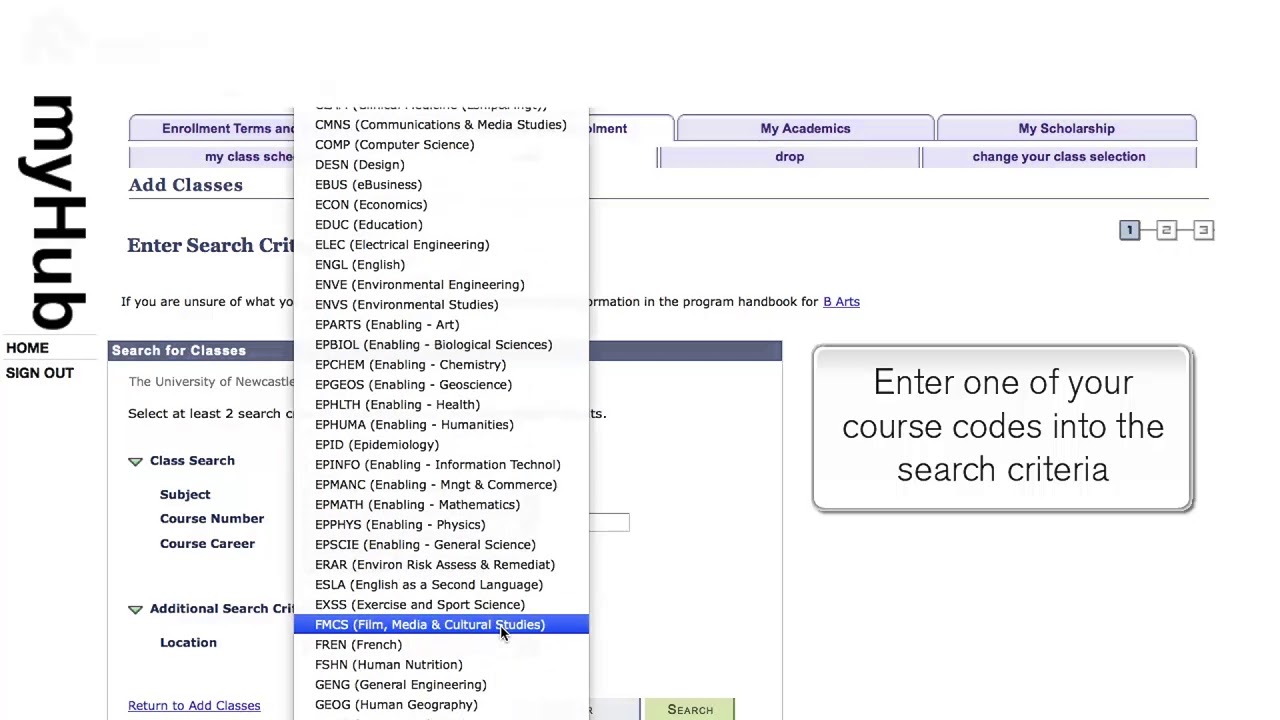Click the Course Number input field
1280x720 pixels.
click(x=609, y=522)
